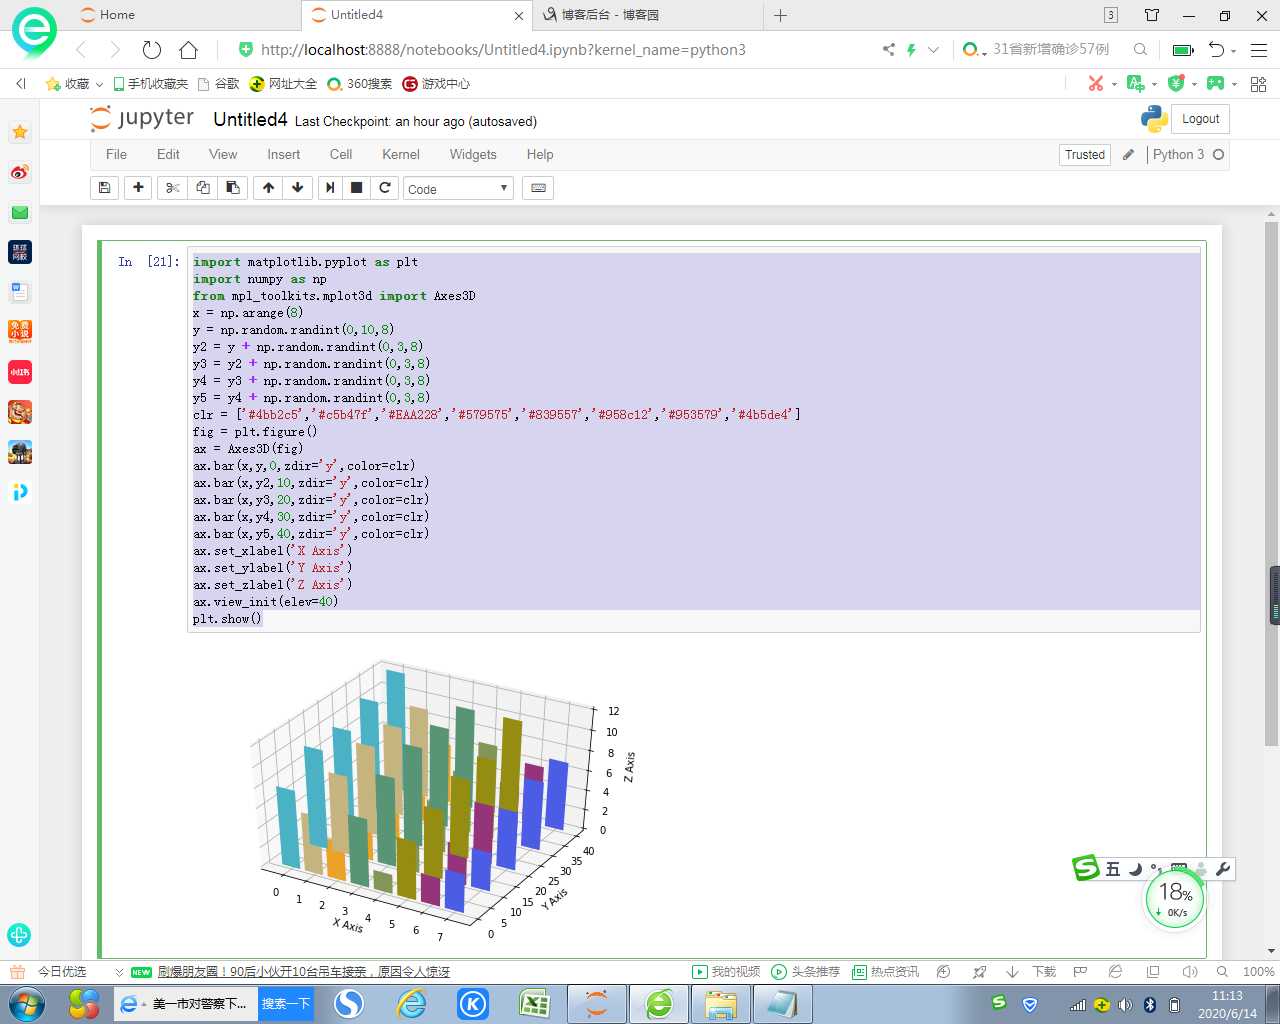Screen dimensions: 1280x1024
Task: Open 下载 downloads in status bar
Action: (x=1031, y=972)
